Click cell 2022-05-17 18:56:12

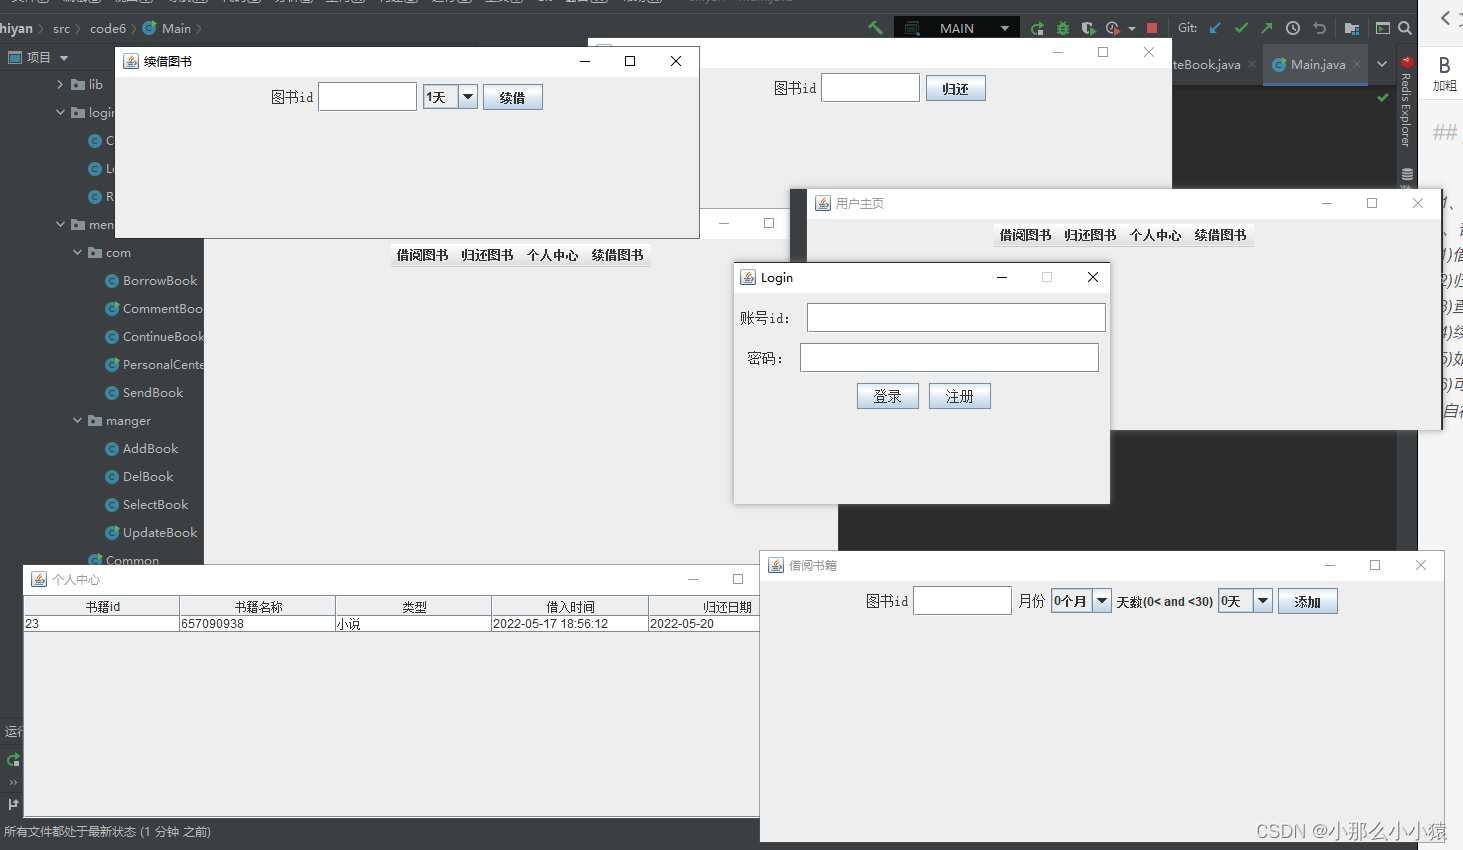[x=570, y=623]
